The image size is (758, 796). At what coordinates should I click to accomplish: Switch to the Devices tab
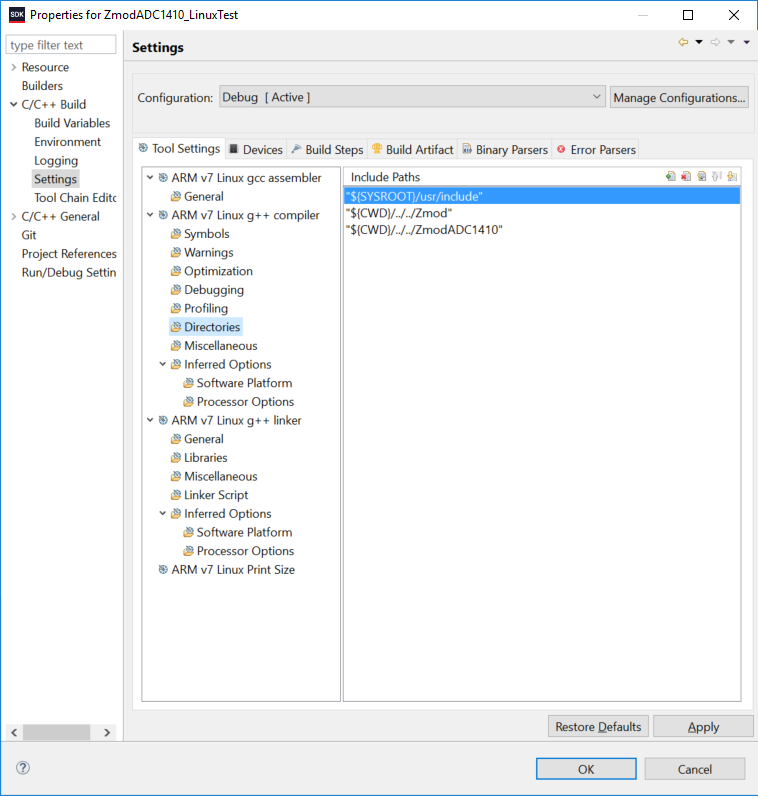click(256, 150)
